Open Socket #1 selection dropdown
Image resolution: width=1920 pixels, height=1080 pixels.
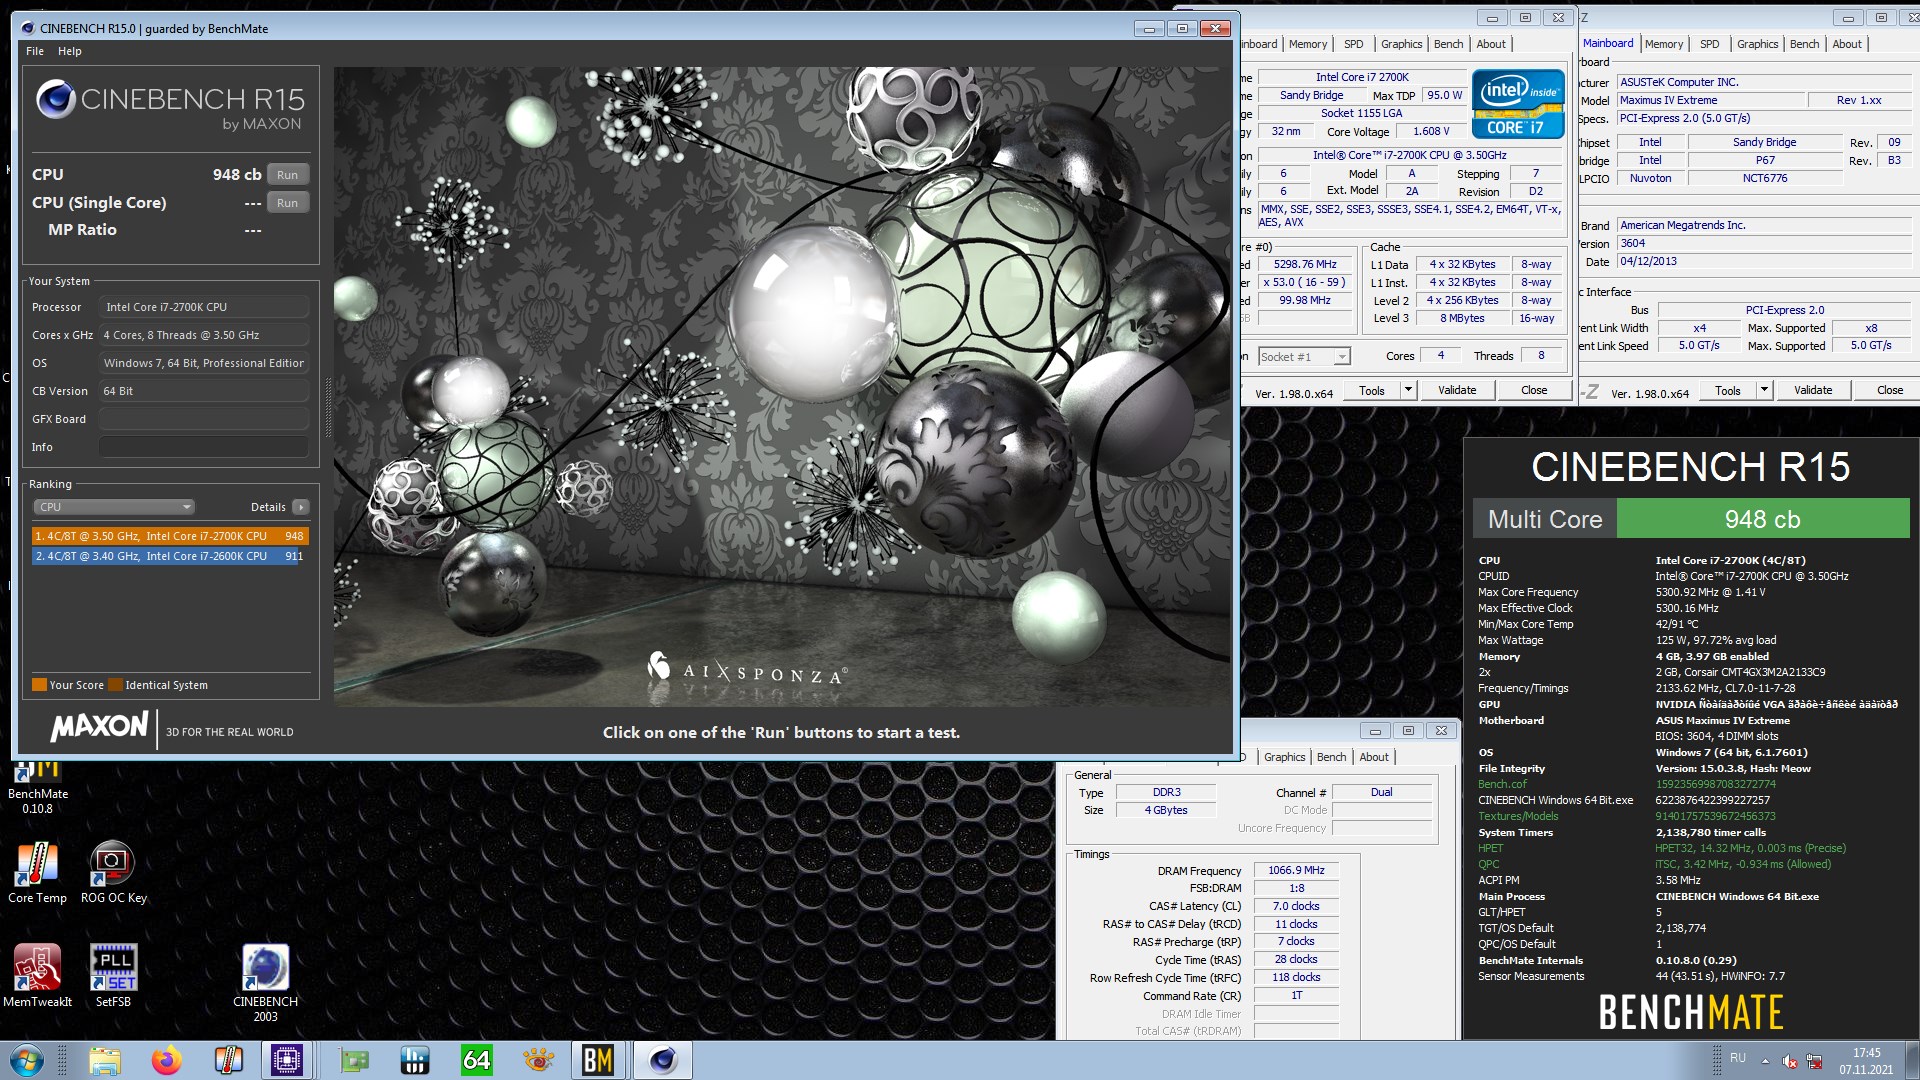pyautogui.click(x=1304, y=357)
